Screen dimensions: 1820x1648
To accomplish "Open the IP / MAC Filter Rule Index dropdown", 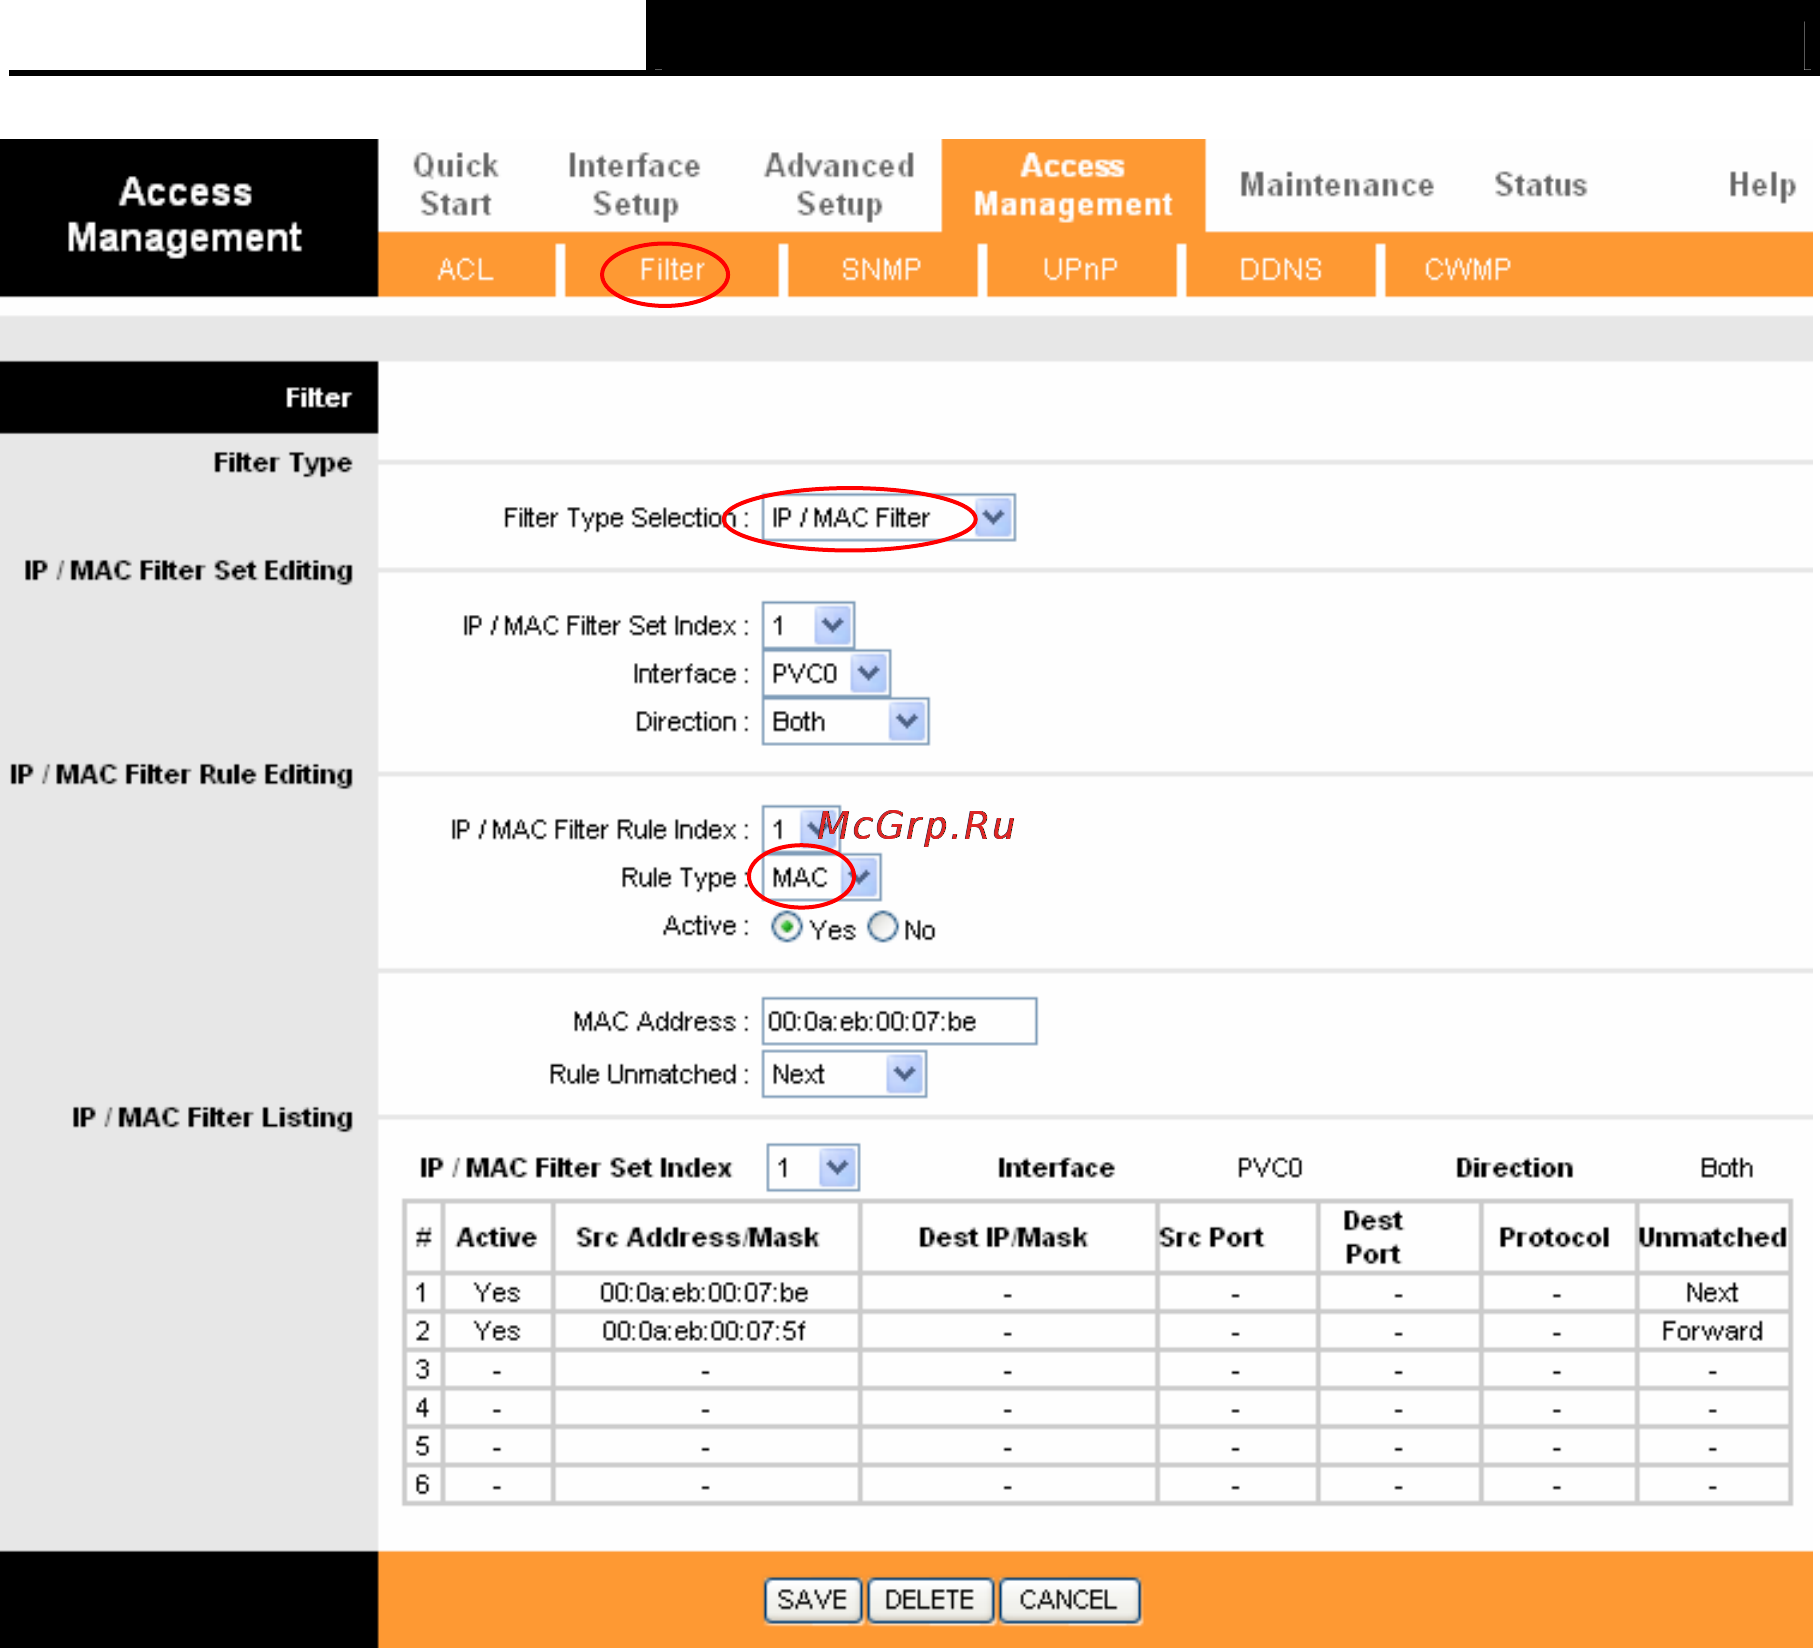I will point(801,829).
